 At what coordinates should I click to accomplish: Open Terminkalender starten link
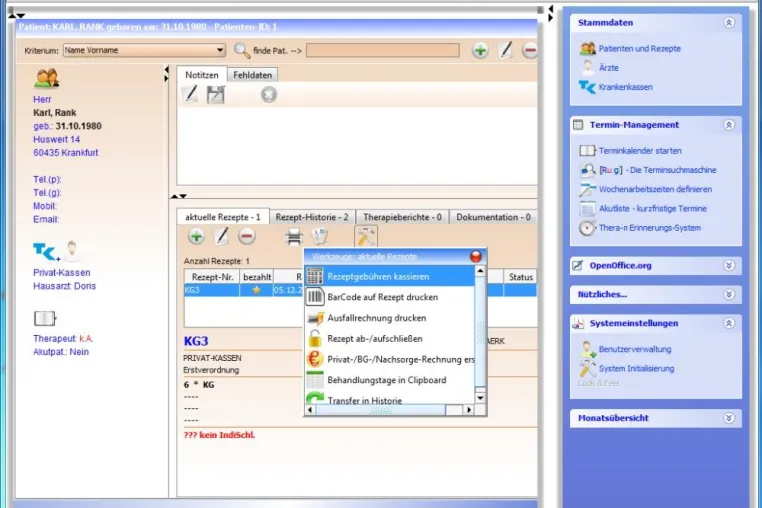point(640,151)
